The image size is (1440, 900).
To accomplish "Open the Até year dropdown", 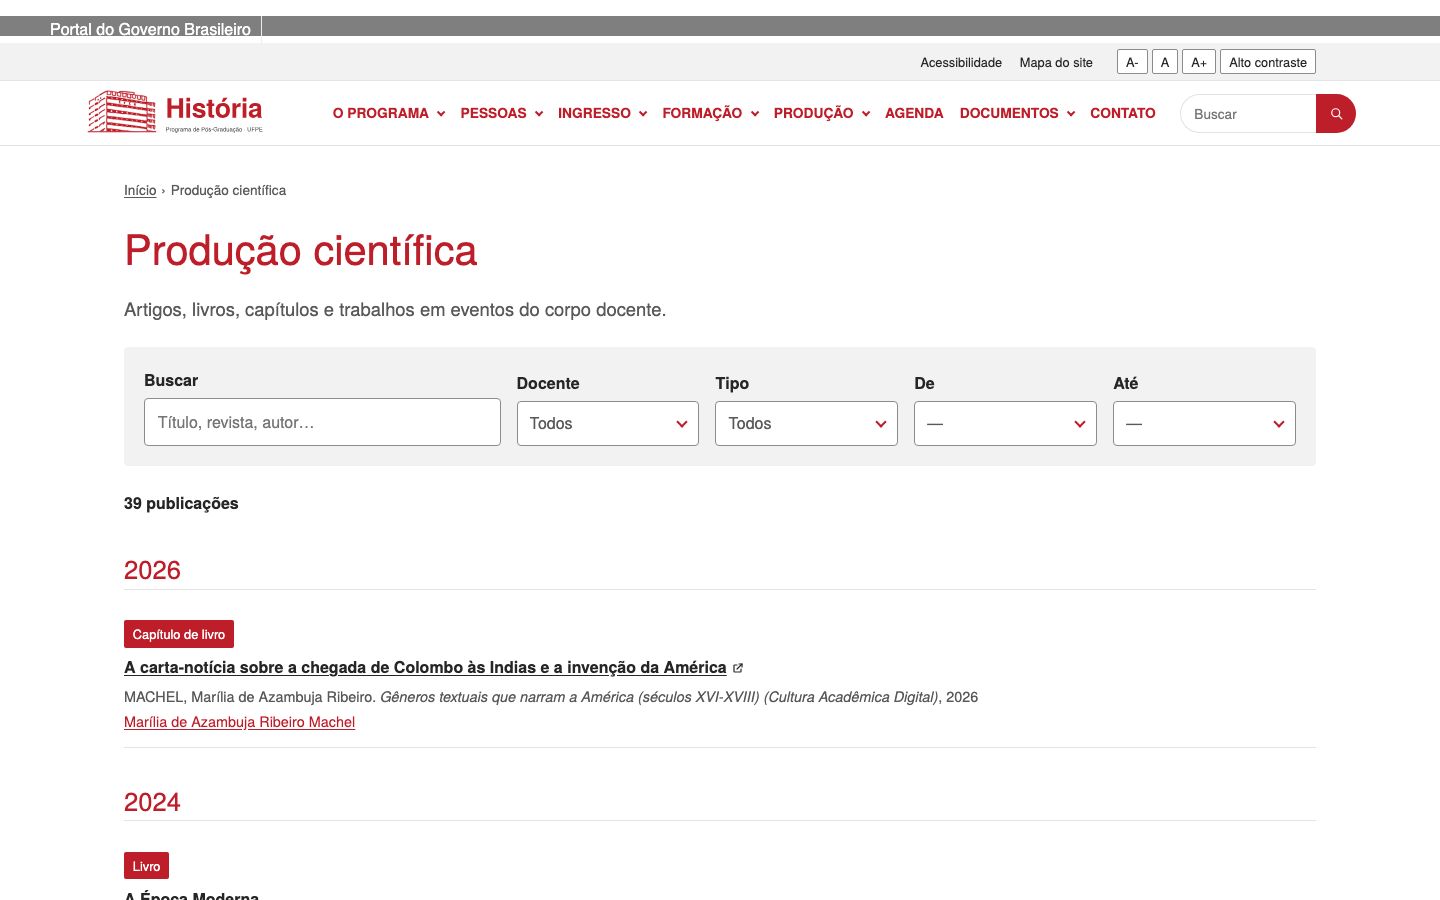I will pyautogui.click(x=1204, y=424).
